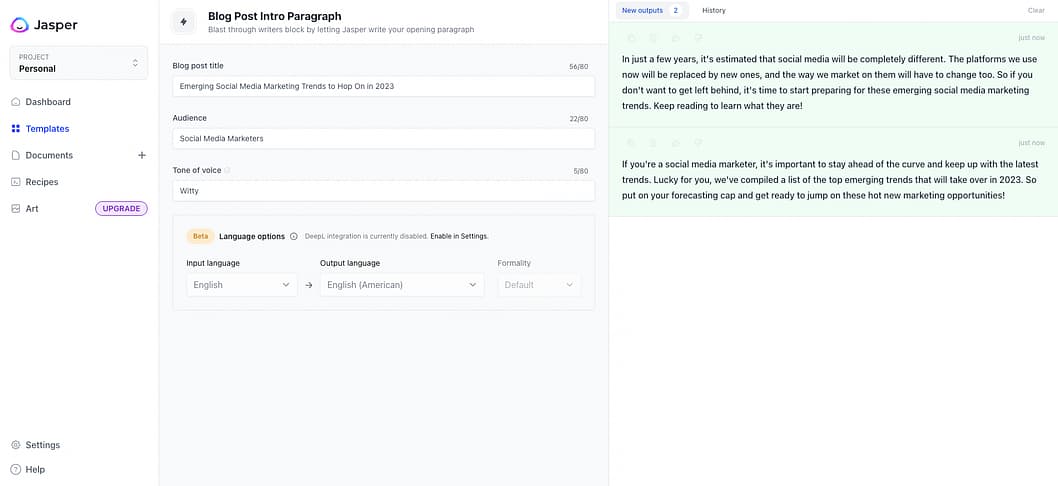Viewport: 1058px width, 486px height.
Task: Click the Help question mark icon
Action: click(x=16, y=469)
